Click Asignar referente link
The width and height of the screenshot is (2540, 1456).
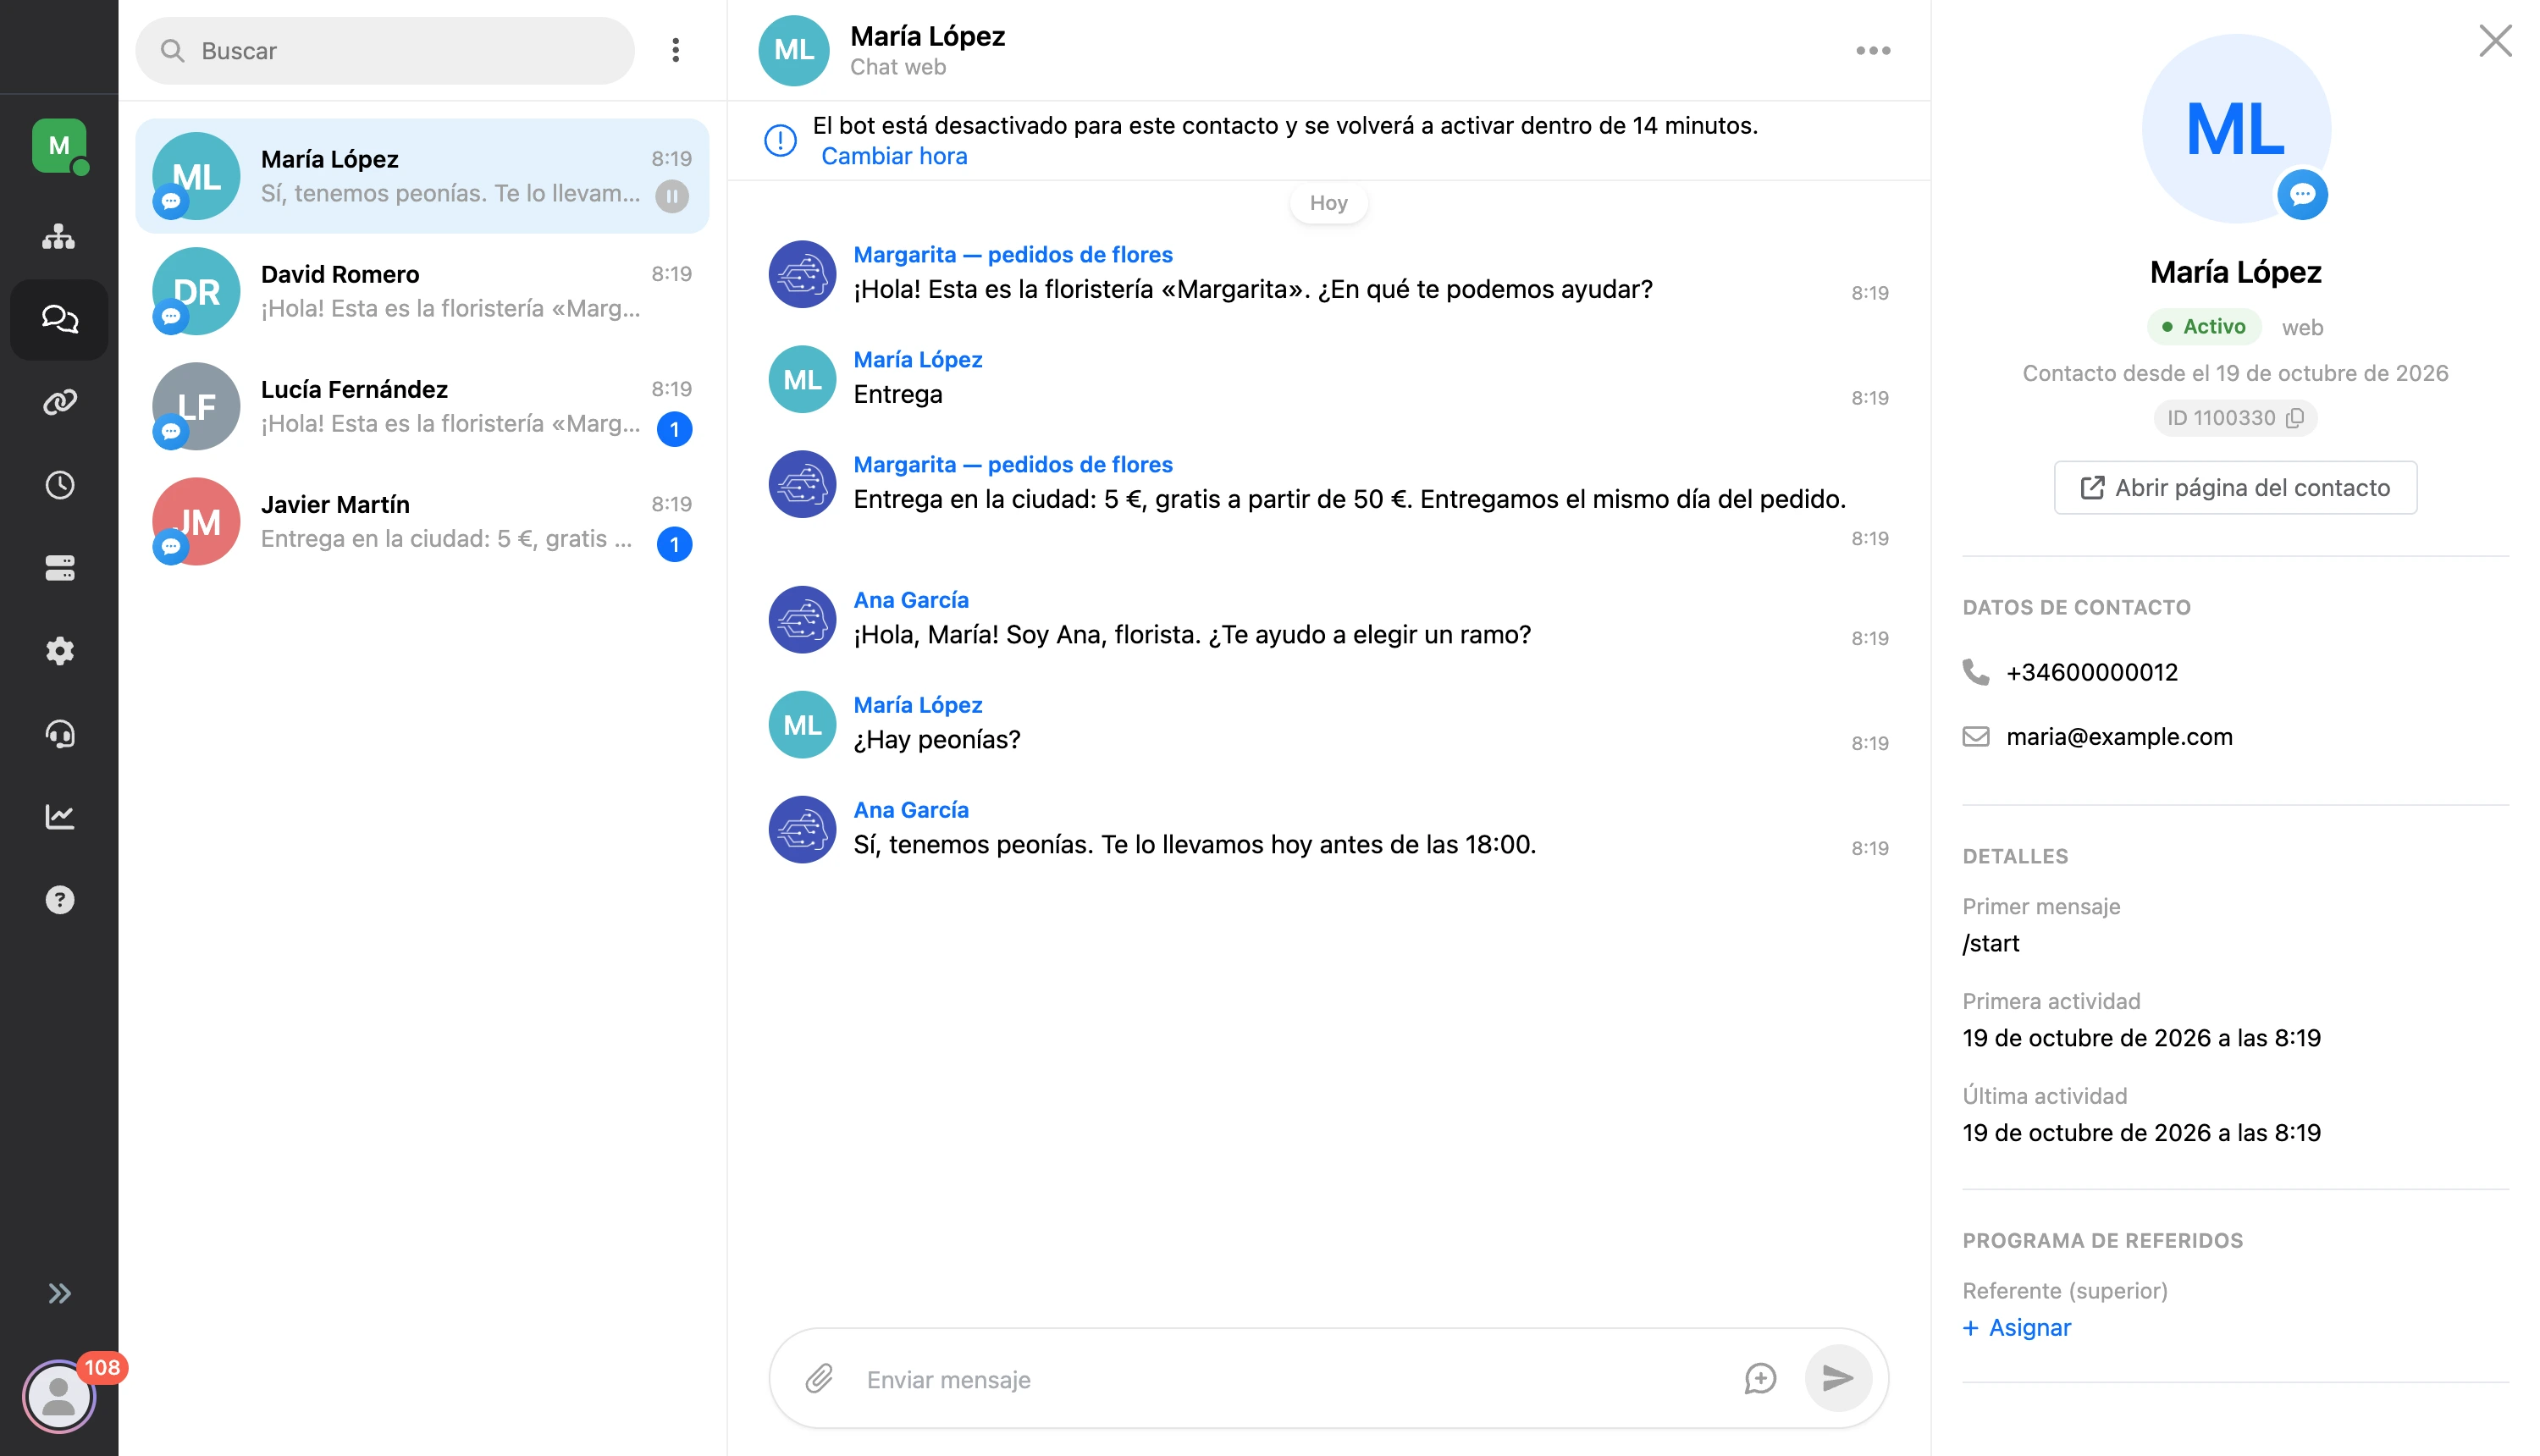[x=2017, y=1327]
